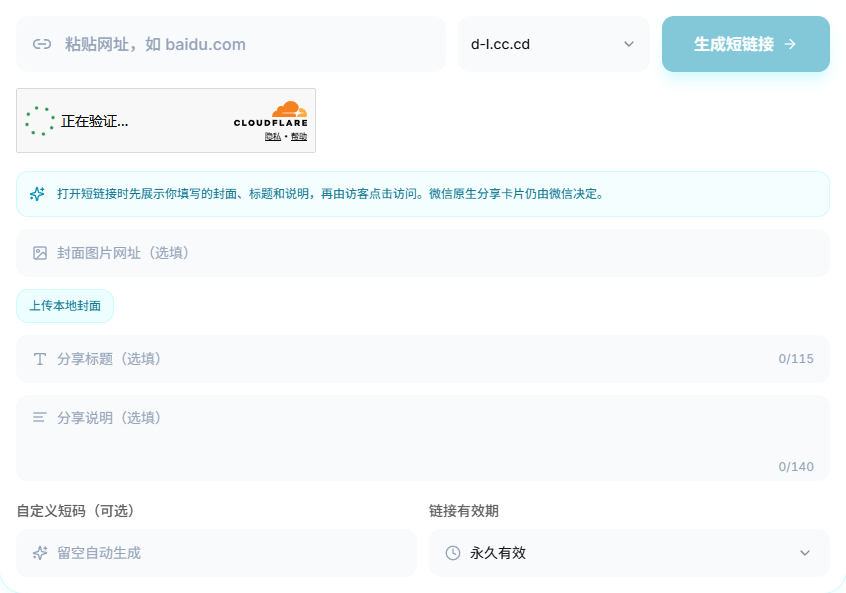Click the 链接有效期 label
Viewport: 846px width, 593px height.
[463, 510]
